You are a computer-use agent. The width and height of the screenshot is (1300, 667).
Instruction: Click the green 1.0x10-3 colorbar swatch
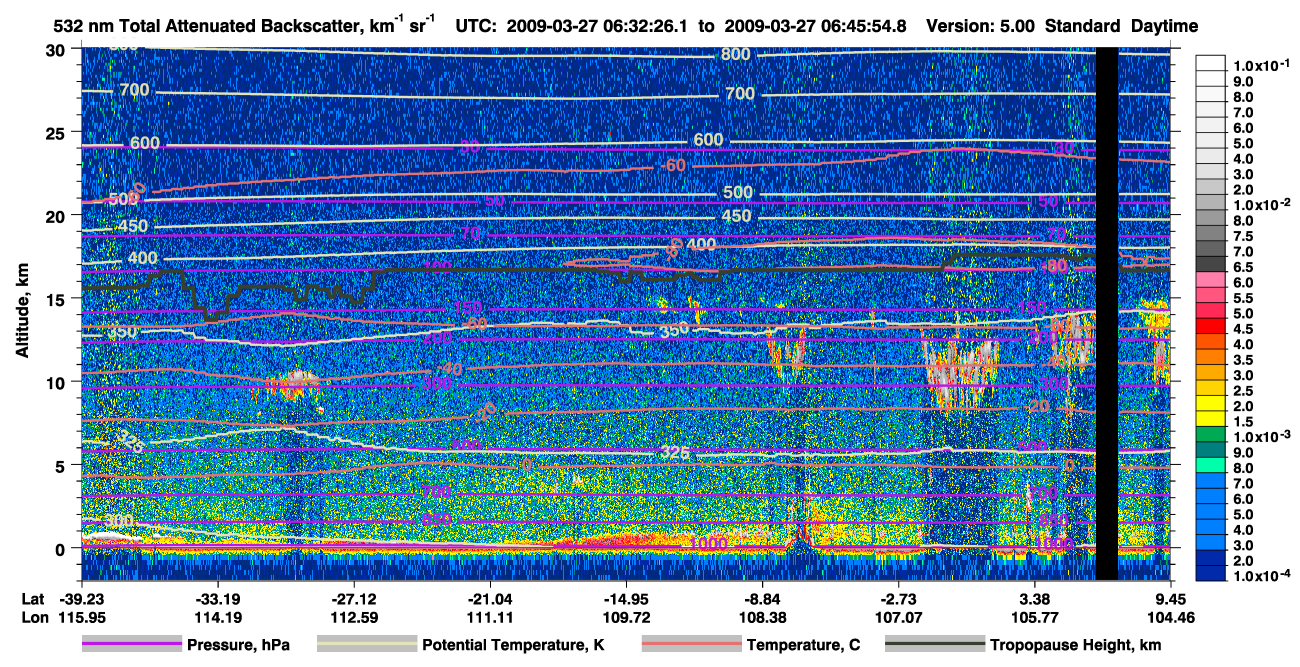coord(1210,436)
